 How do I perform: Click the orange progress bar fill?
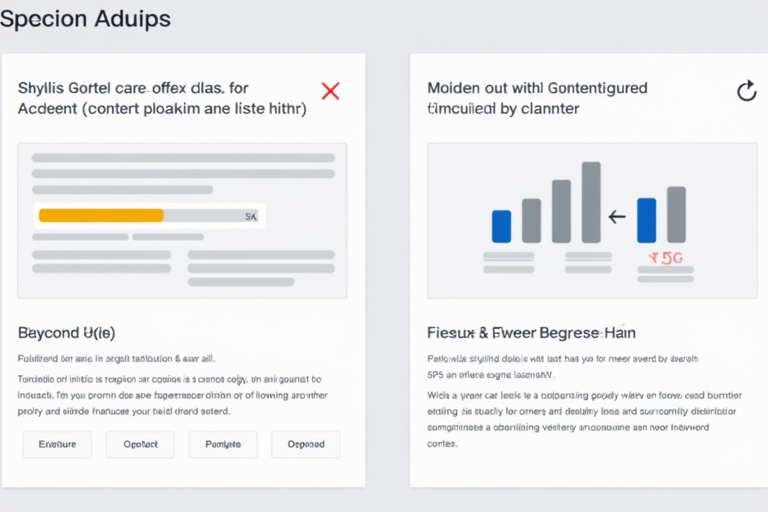click(x=100, y=215)
